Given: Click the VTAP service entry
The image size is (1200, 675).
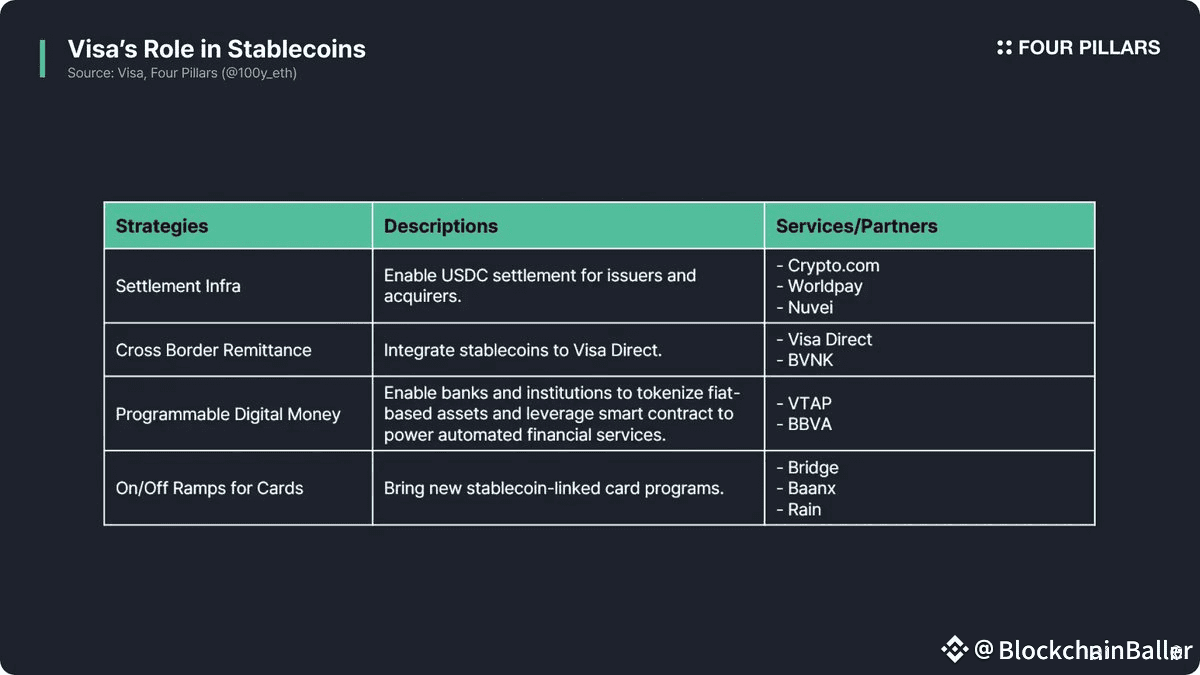Looking at the screenshot, I should pos(809,403).
